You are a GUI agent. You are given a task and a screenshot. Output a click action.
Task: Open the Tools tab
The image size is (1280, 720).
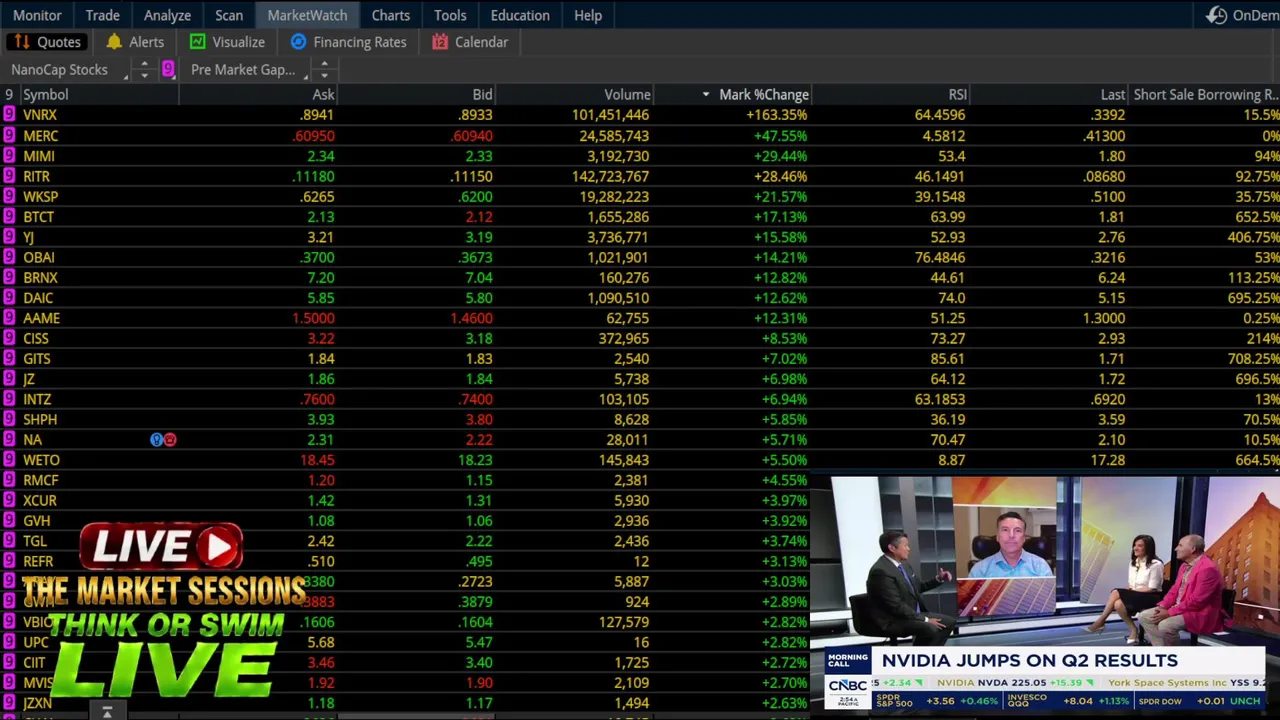(450, 15)
